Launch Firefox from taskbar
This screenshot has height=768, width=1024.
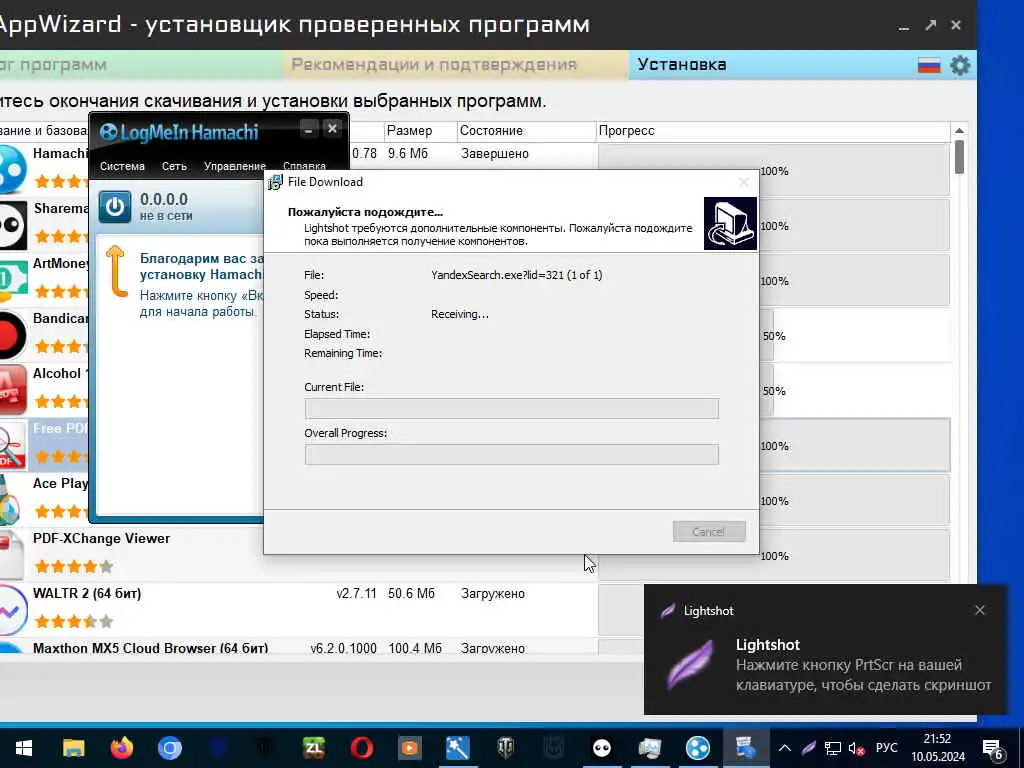pyautogui.click(x=121, y=748)
